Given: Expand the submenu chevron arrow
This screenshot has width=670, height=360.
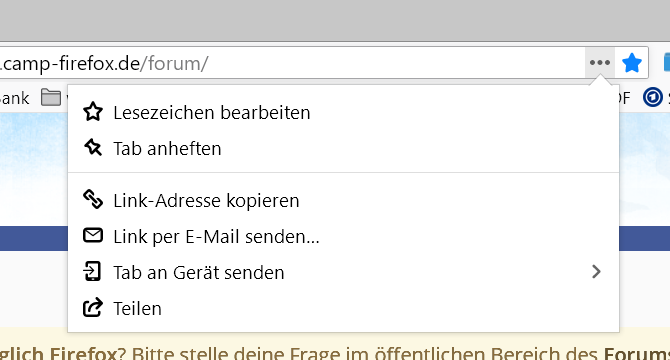Looking at the screenshot, I should (x=597, y=272).
